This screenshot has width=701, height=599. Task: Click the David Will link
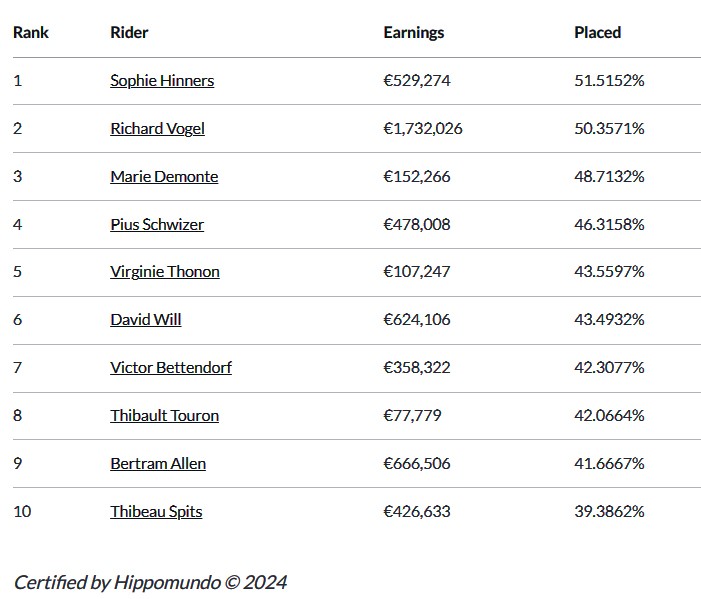pos(146,320)
